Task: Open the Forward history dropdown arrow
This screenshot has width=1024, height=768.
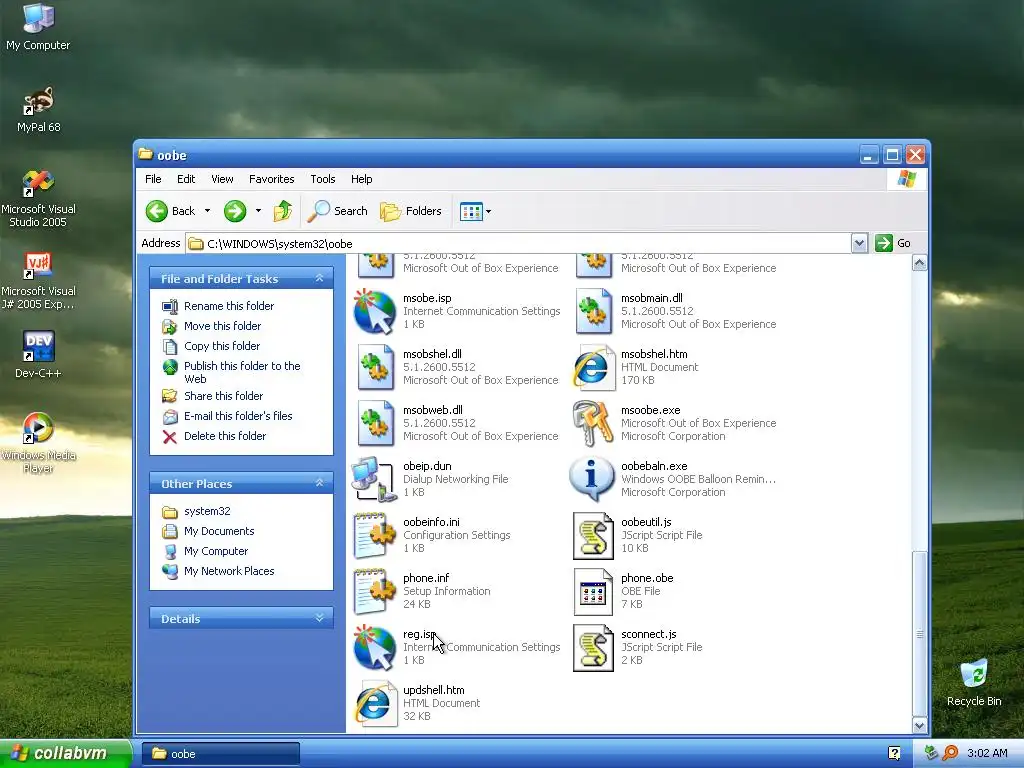Action: pos(259,211)
